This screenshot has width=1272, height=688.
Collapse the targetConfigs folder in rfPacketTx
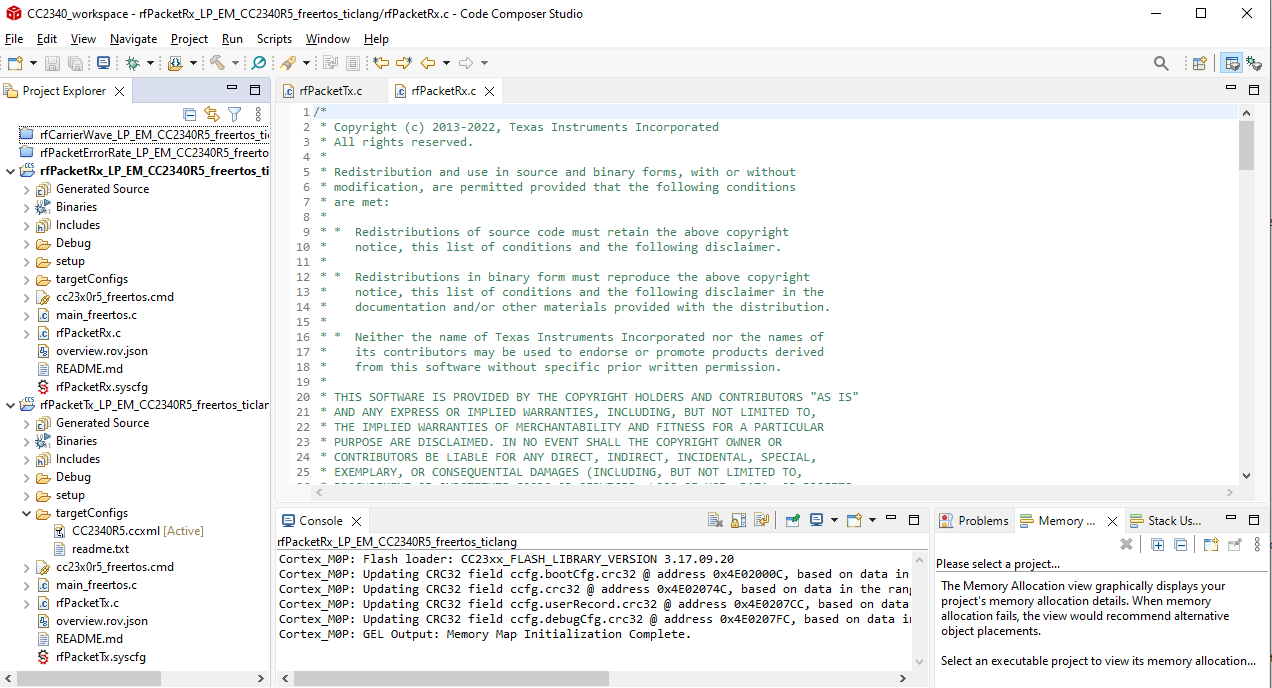(x=27, y=513)
